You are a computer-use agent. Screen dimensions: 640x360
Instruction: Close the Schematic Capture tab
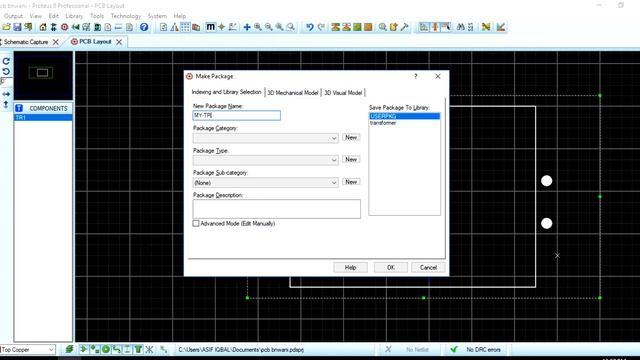[x=56, y=42]
